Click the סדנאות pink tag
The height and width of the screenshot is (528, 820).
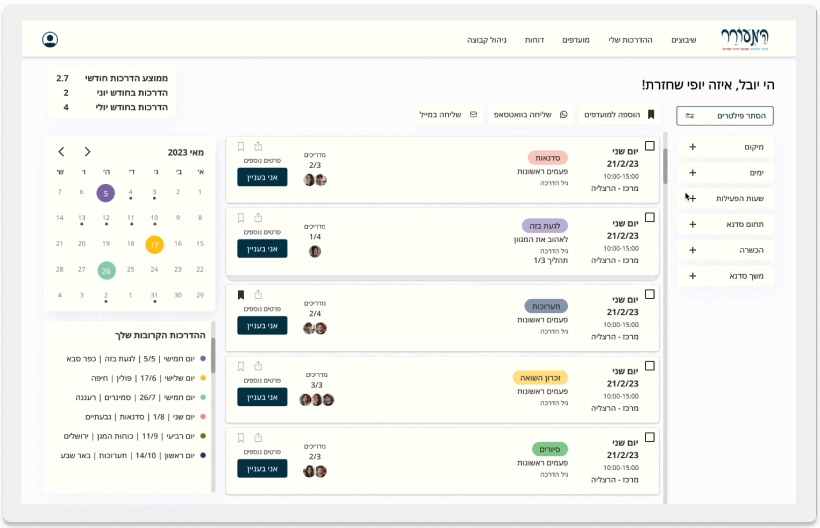tap(548, 158)
